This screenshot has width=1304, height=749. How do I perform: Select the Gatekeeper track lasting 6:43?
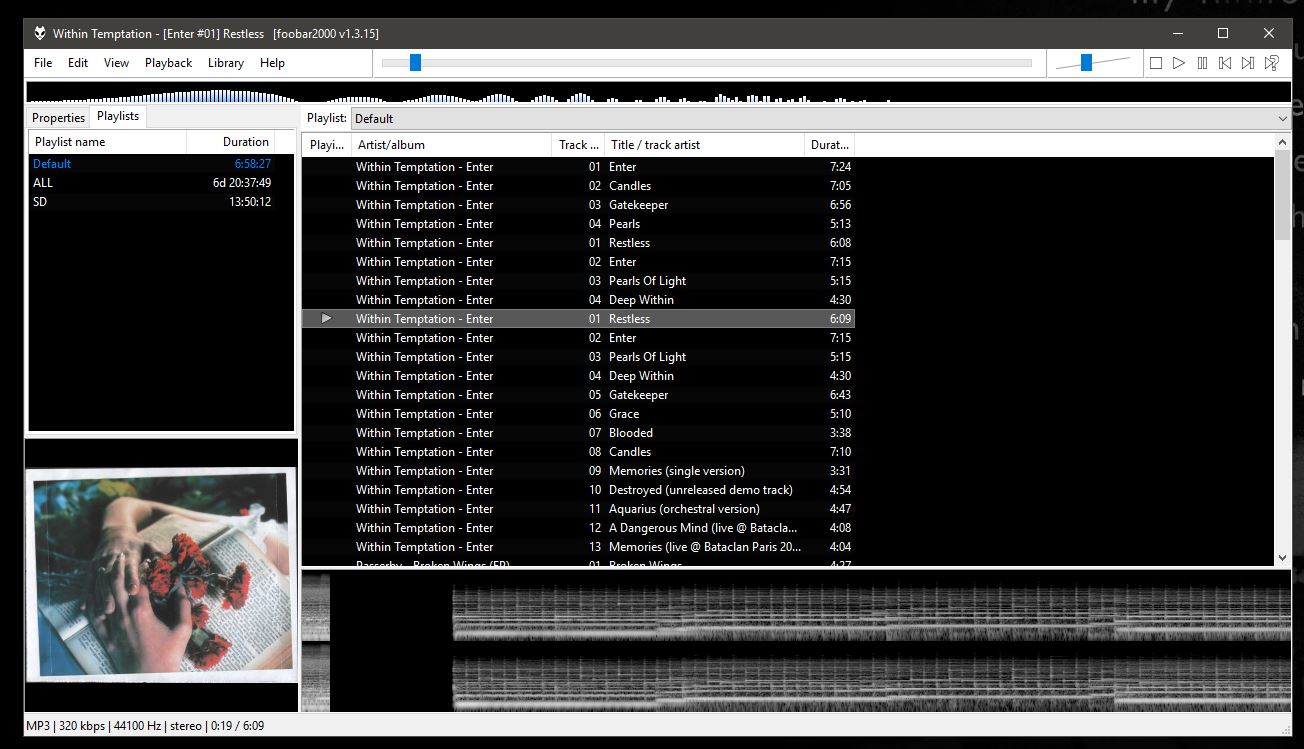[x=578, y=395]
